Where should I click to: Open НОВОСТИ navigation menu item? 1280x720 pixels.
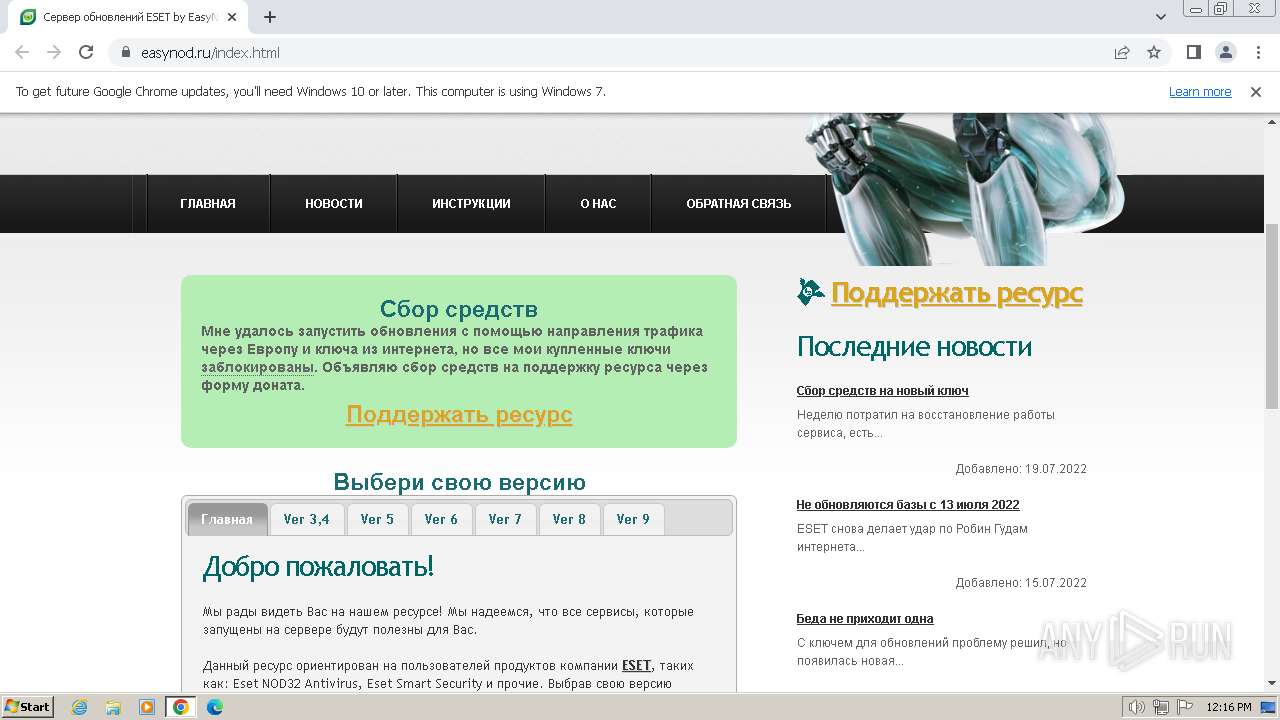pyautogui.click(x=334, y=204)
